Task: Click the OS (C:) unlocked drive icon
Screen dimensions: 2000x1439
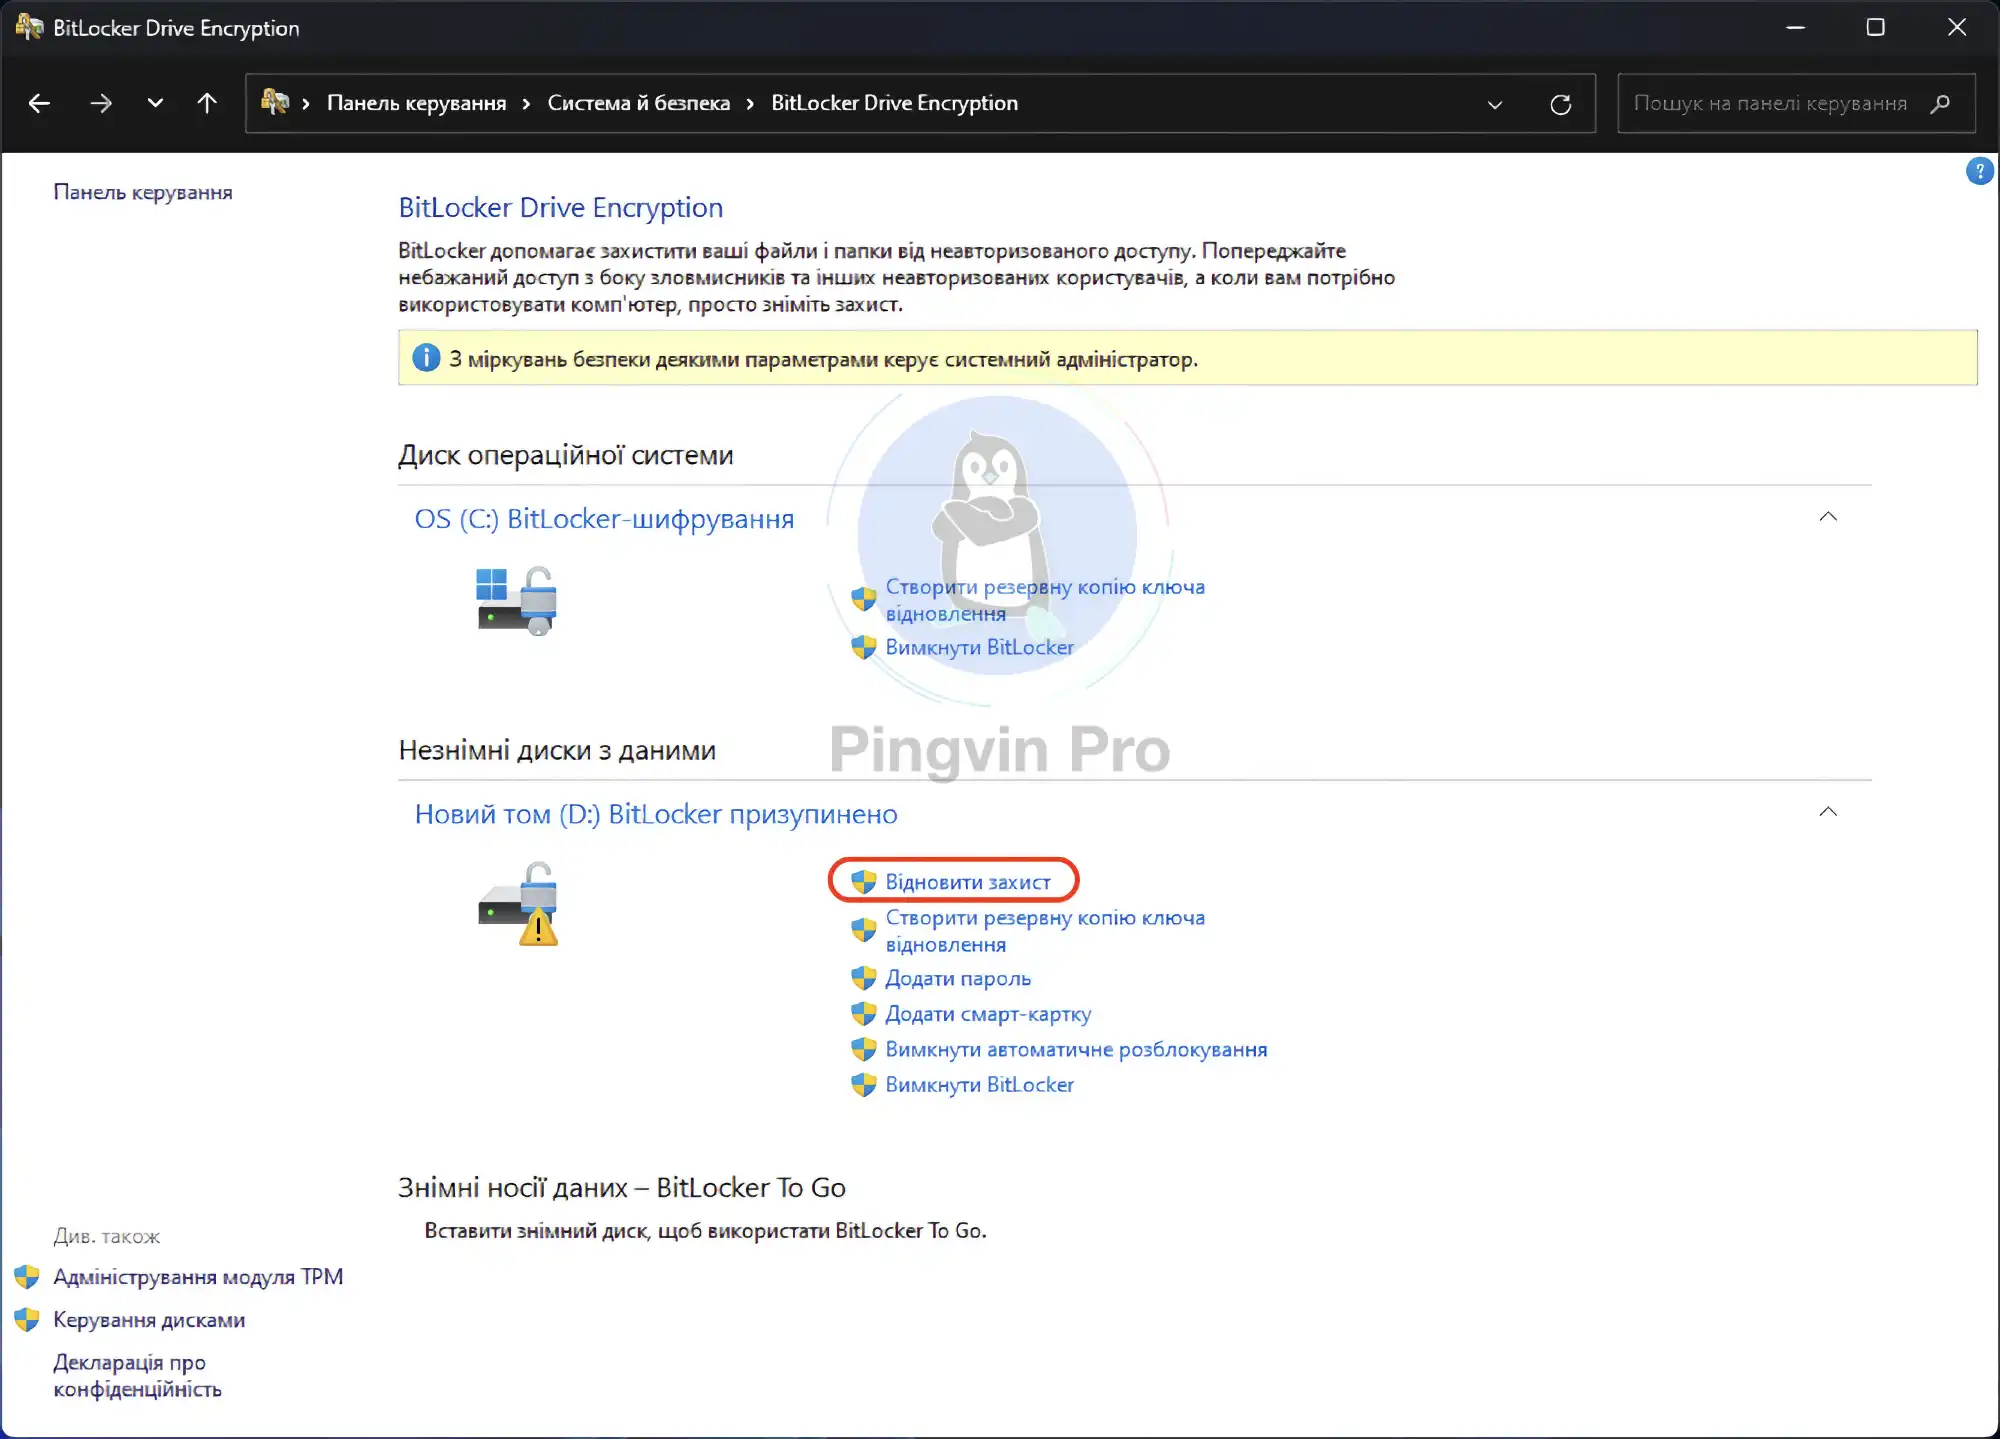Action: 517,600
